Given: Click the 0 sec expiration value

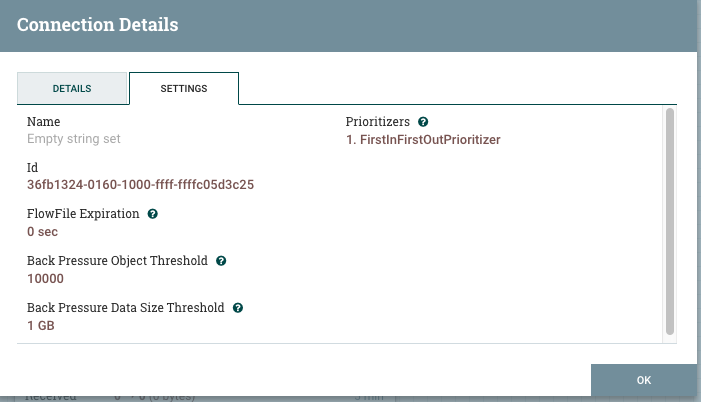Looking at the screenshot, I should point(42,232).
